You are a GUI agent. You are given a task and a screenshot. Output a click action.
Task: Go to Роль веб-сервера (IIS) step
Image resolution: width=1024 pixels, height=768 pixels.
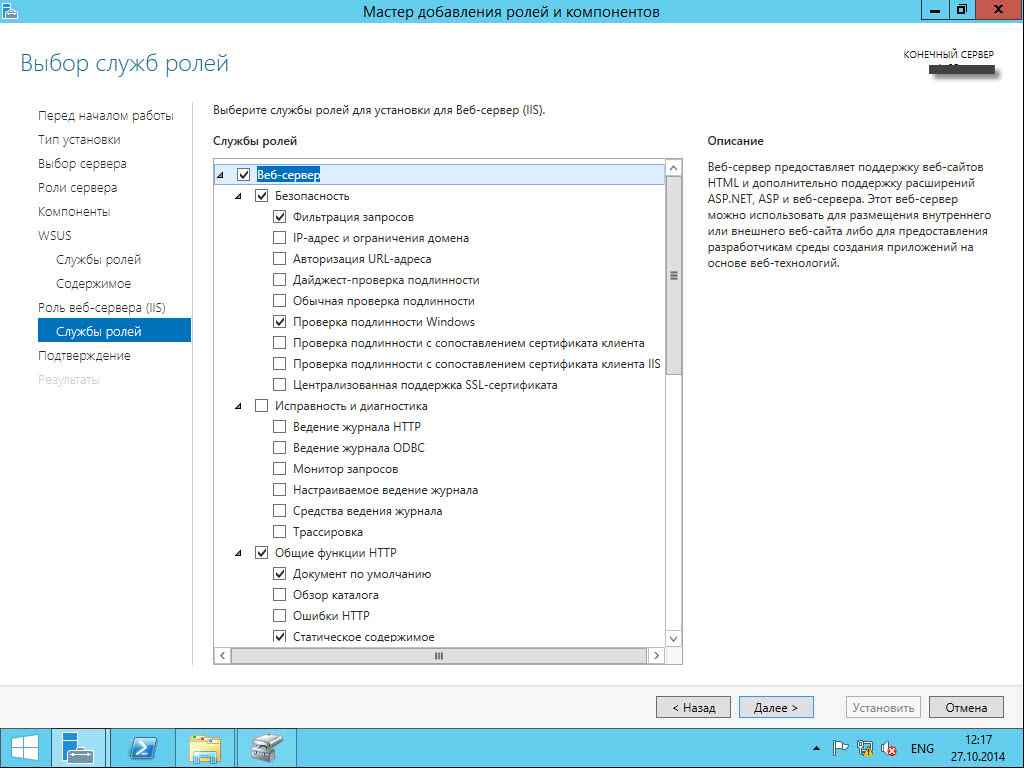pos(102,308)
